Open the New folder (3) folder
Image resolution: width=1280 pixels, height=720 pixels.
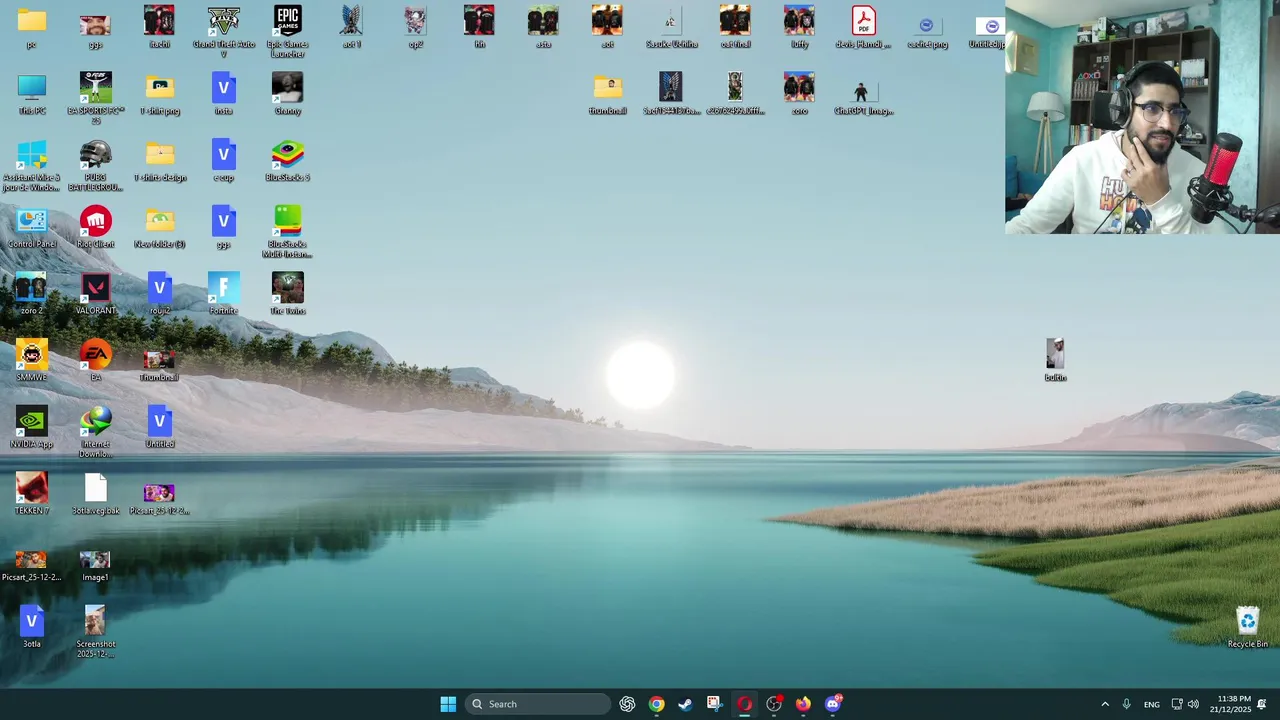click(x=160, y=227)
